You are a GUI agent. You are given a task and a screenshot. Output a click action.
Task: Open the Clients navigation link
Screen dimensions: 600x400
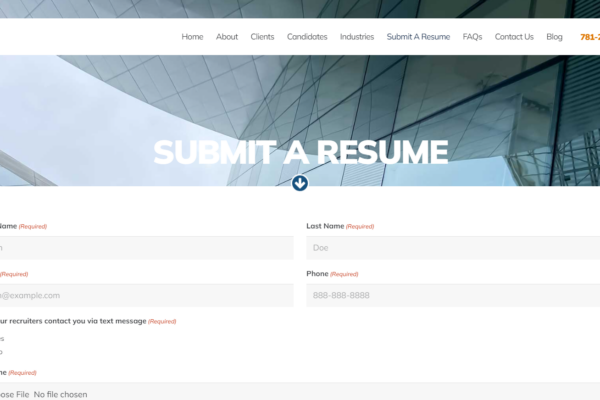pos(262,37)
